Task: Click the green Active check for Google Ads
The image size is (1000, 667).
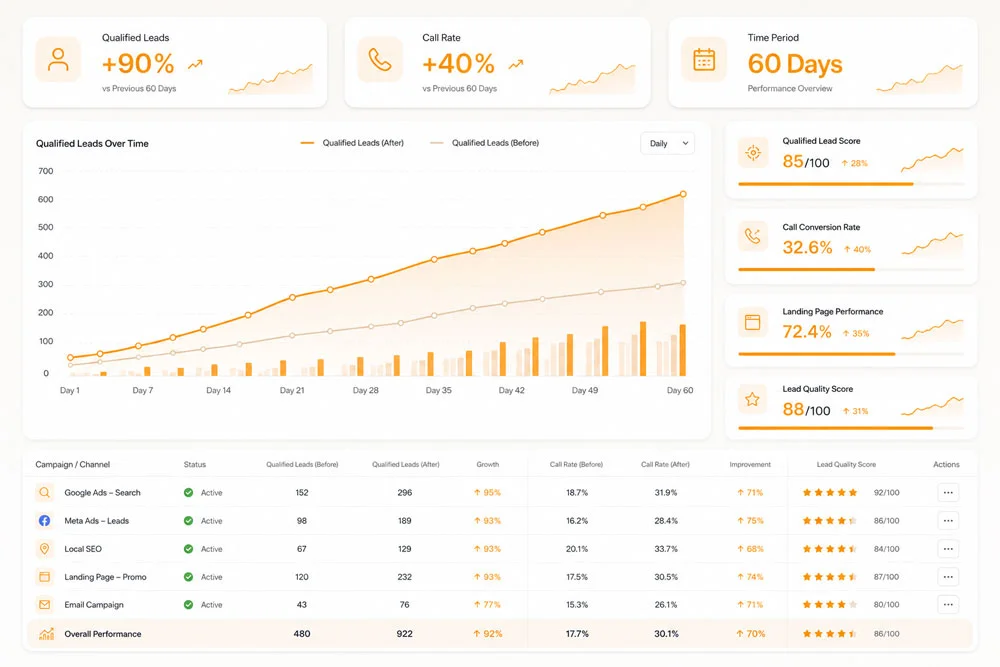Action: point(188,492)
